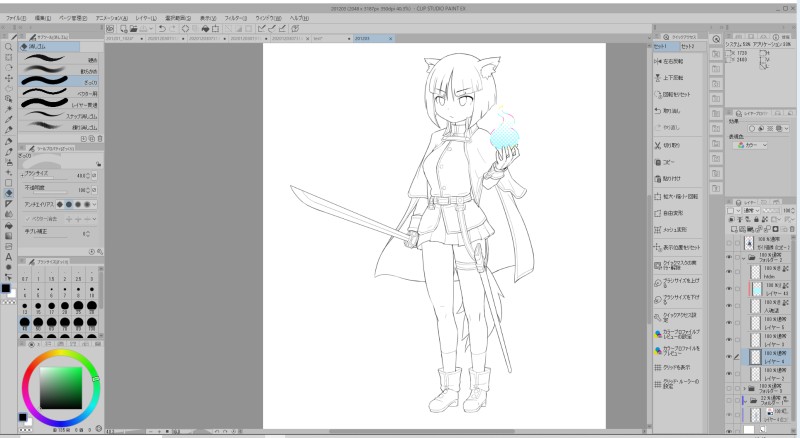Open the ファイル menu
800x438 pixels.
[x=16, y=18]
